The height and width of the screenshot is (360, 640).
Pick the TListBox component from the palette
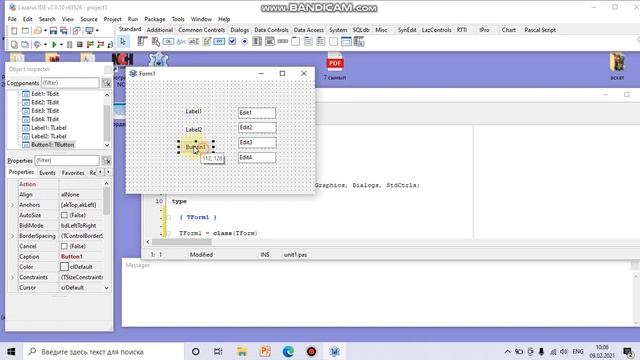tap(257, 41)
